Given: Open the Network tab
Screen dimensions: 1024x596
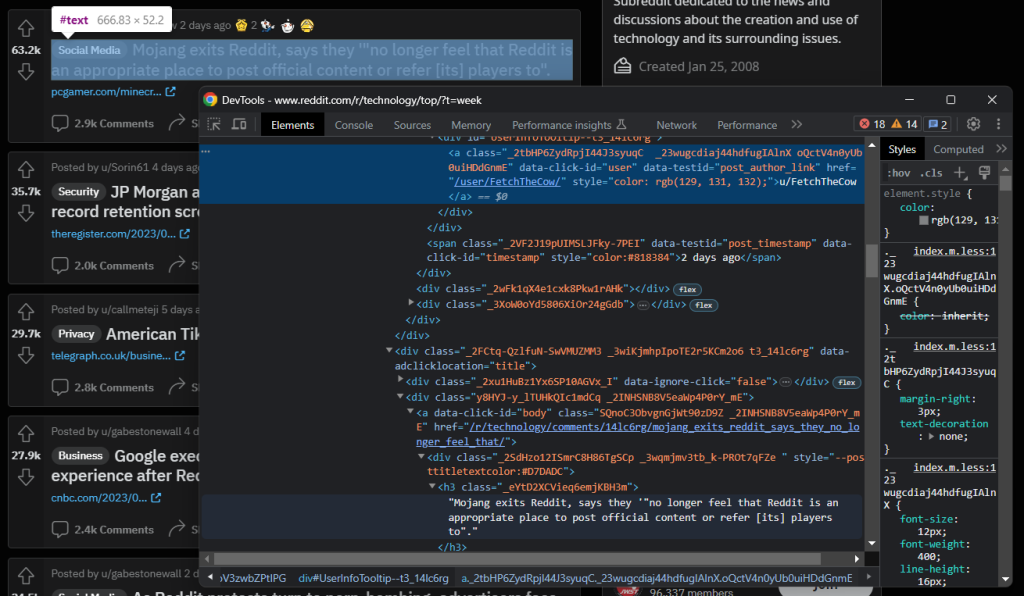Looking at the screenshot, I should click(676, 125).
